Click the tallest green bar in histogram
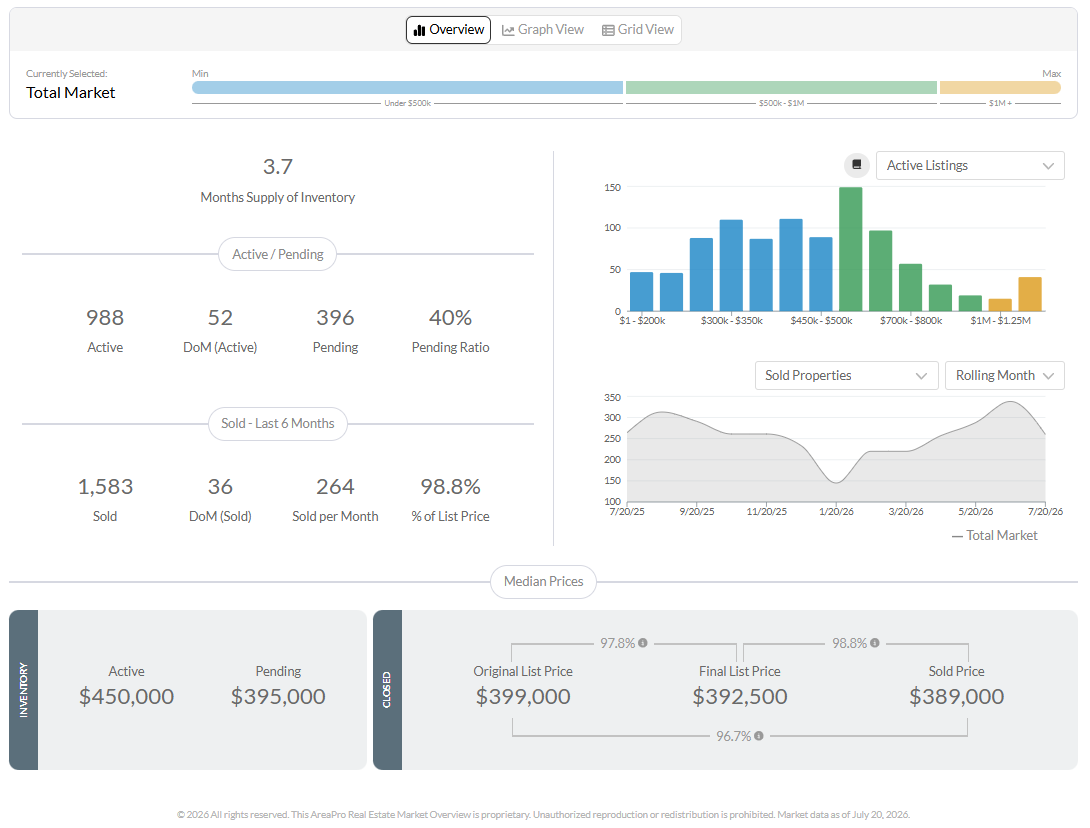This screenshot has width=1090, height=828. (x=850, y=249)
